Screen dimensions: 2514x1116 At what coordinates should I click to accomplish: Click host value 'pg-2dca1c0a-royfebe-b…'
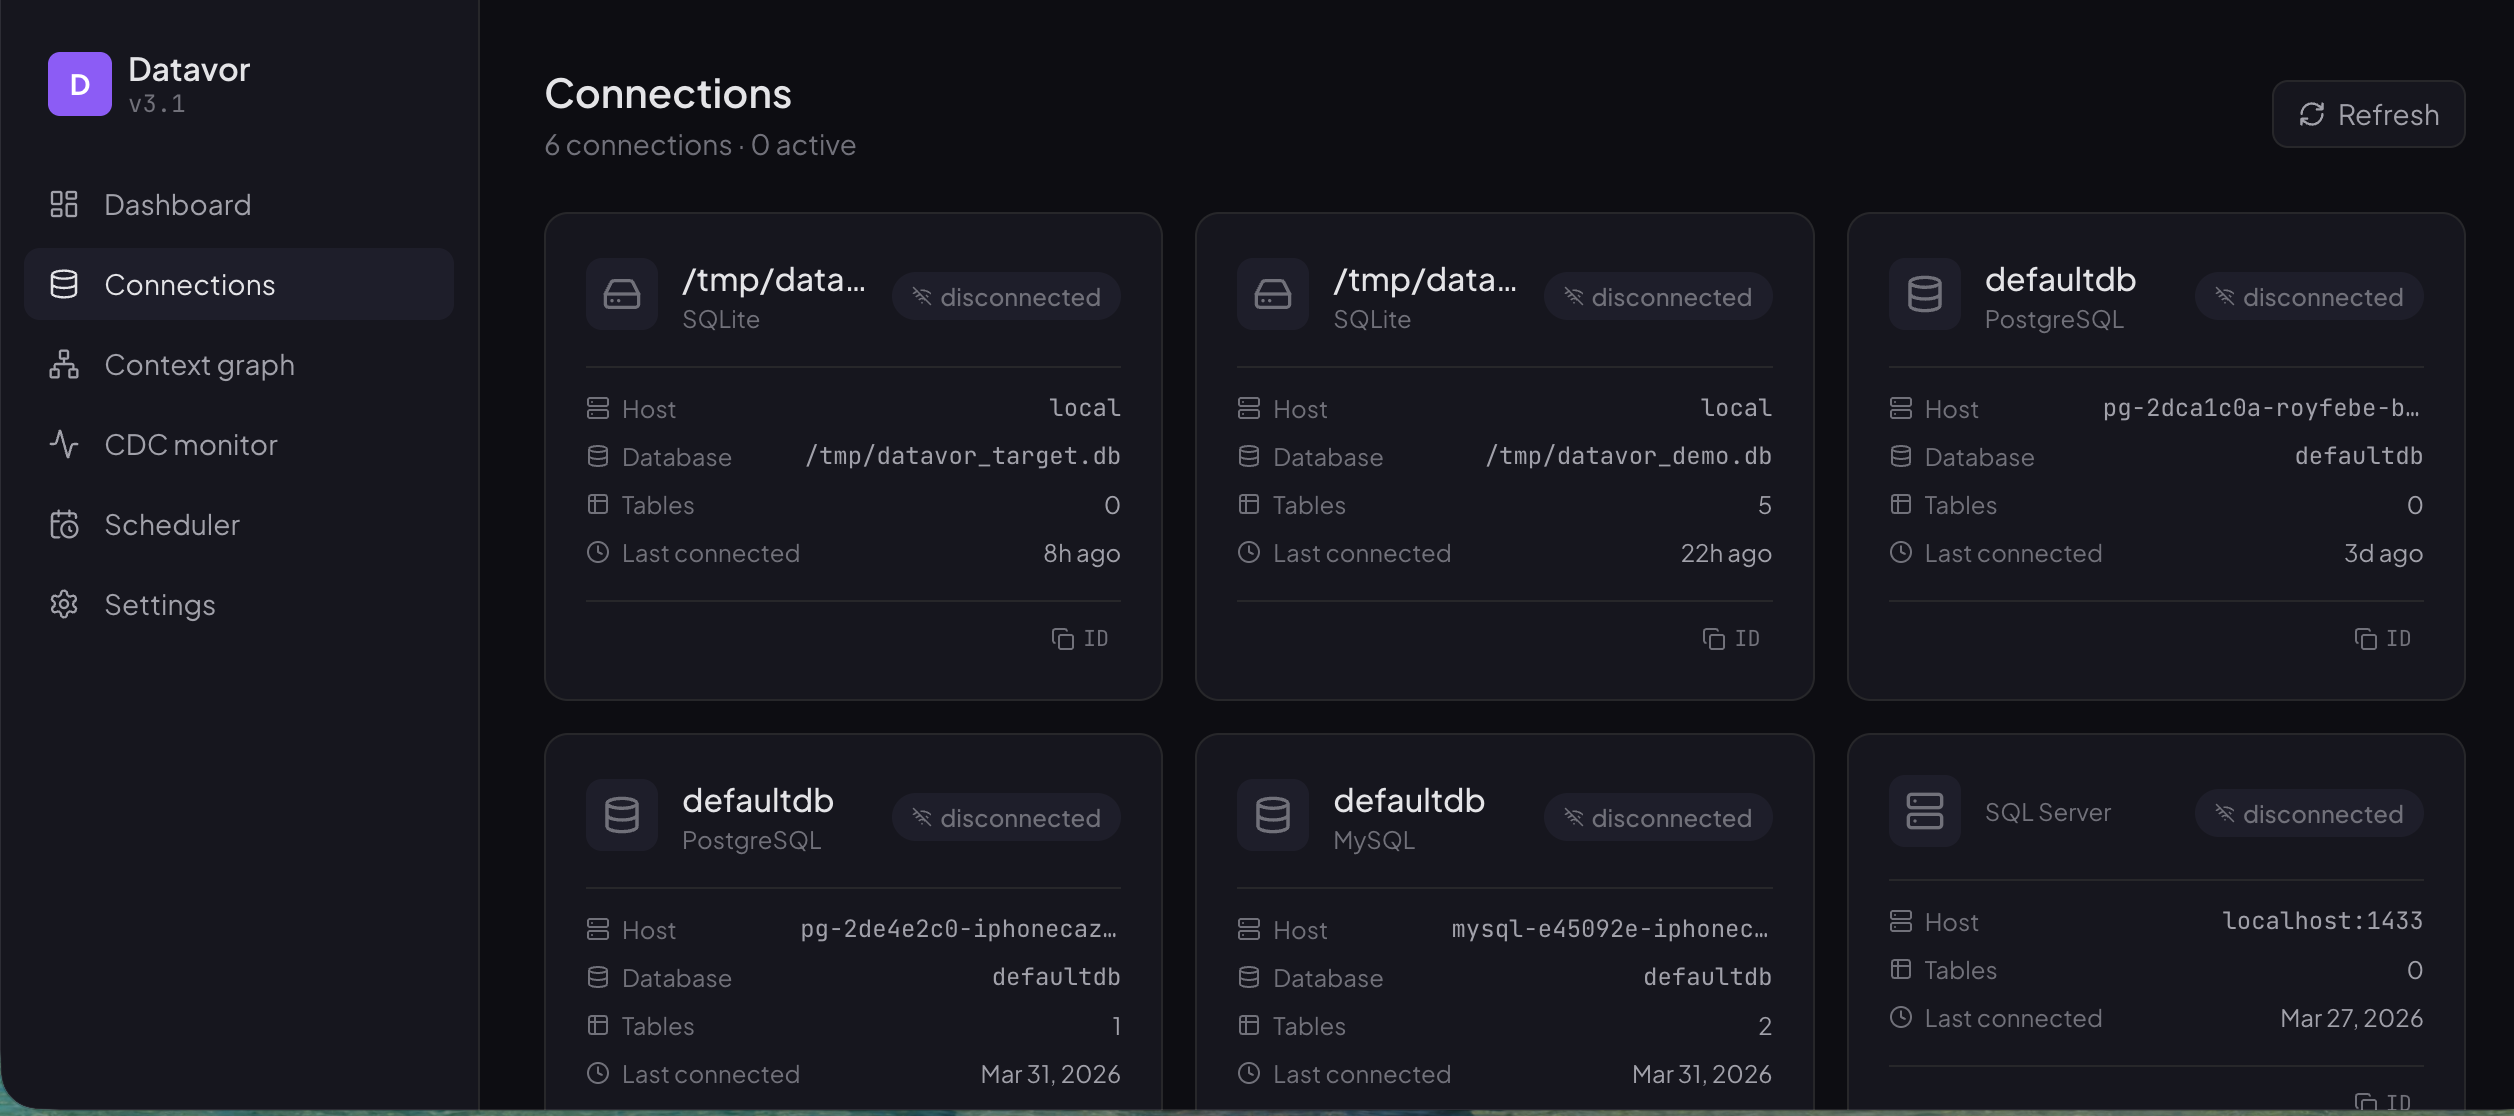[2262, 408]
